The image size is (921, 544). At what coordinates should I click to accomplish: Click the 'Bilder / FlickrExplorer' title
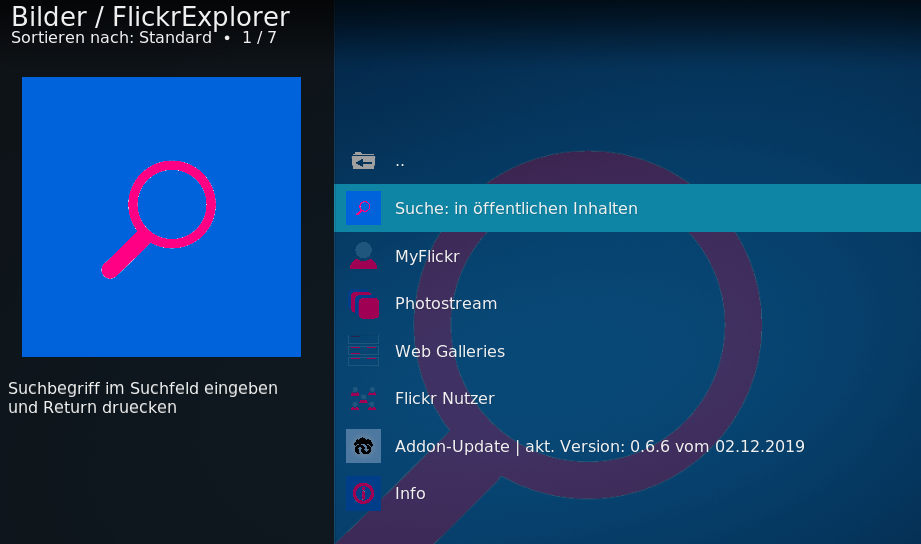(x=150, y=16)
